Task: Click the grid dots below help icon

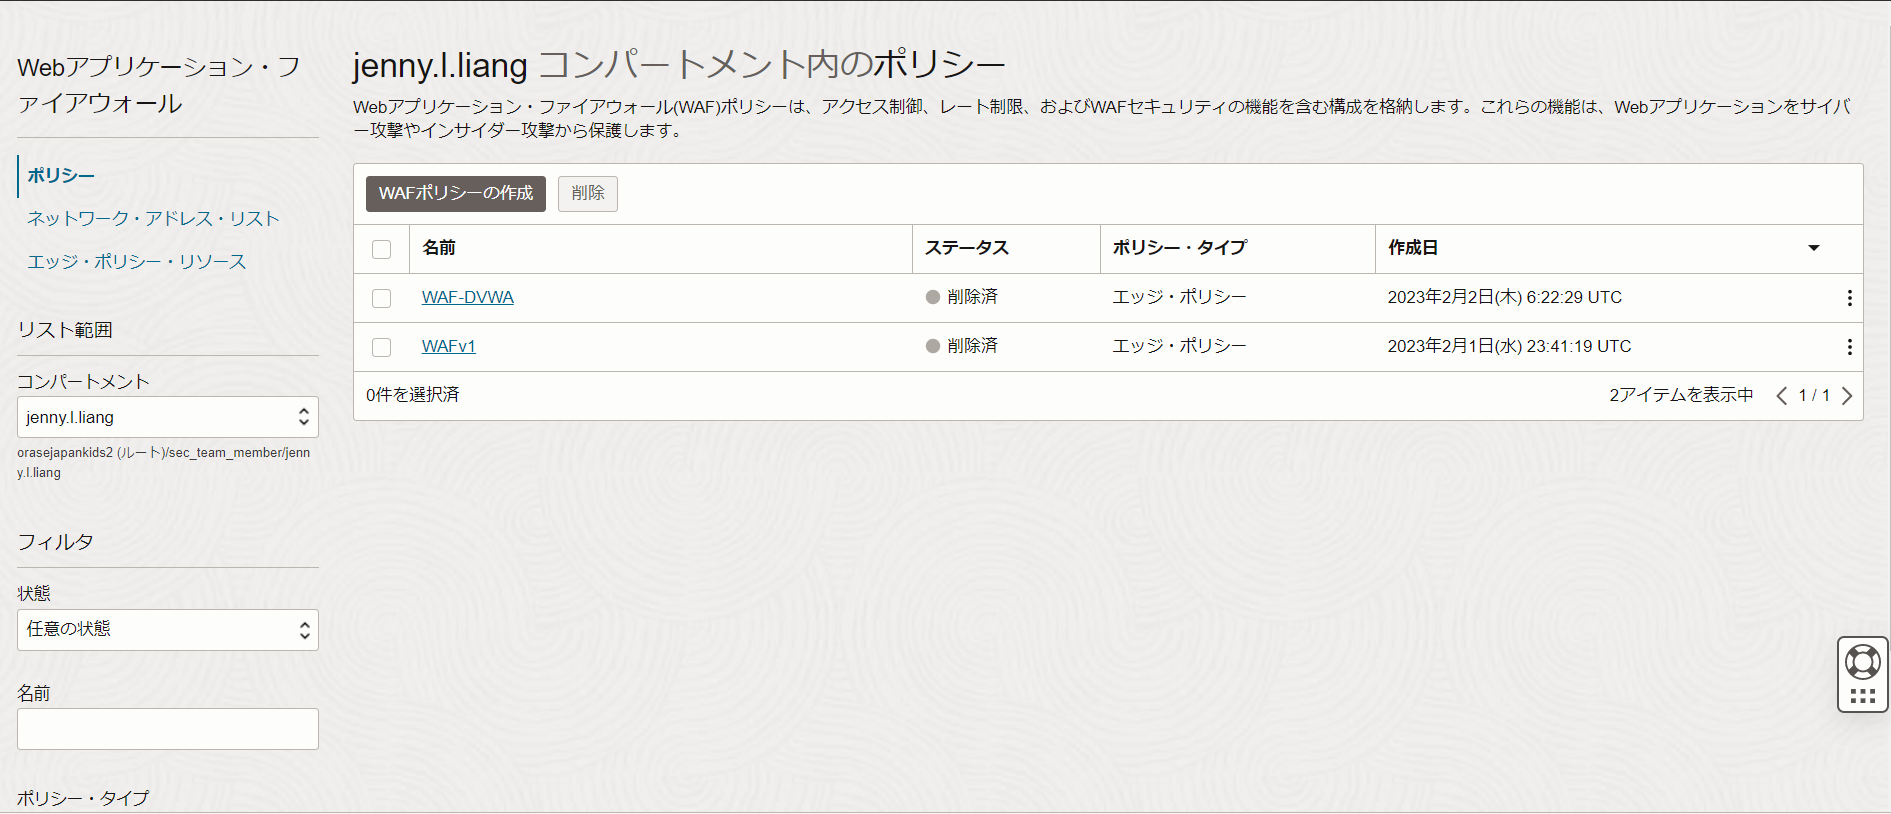Action: coord(1862,696)
